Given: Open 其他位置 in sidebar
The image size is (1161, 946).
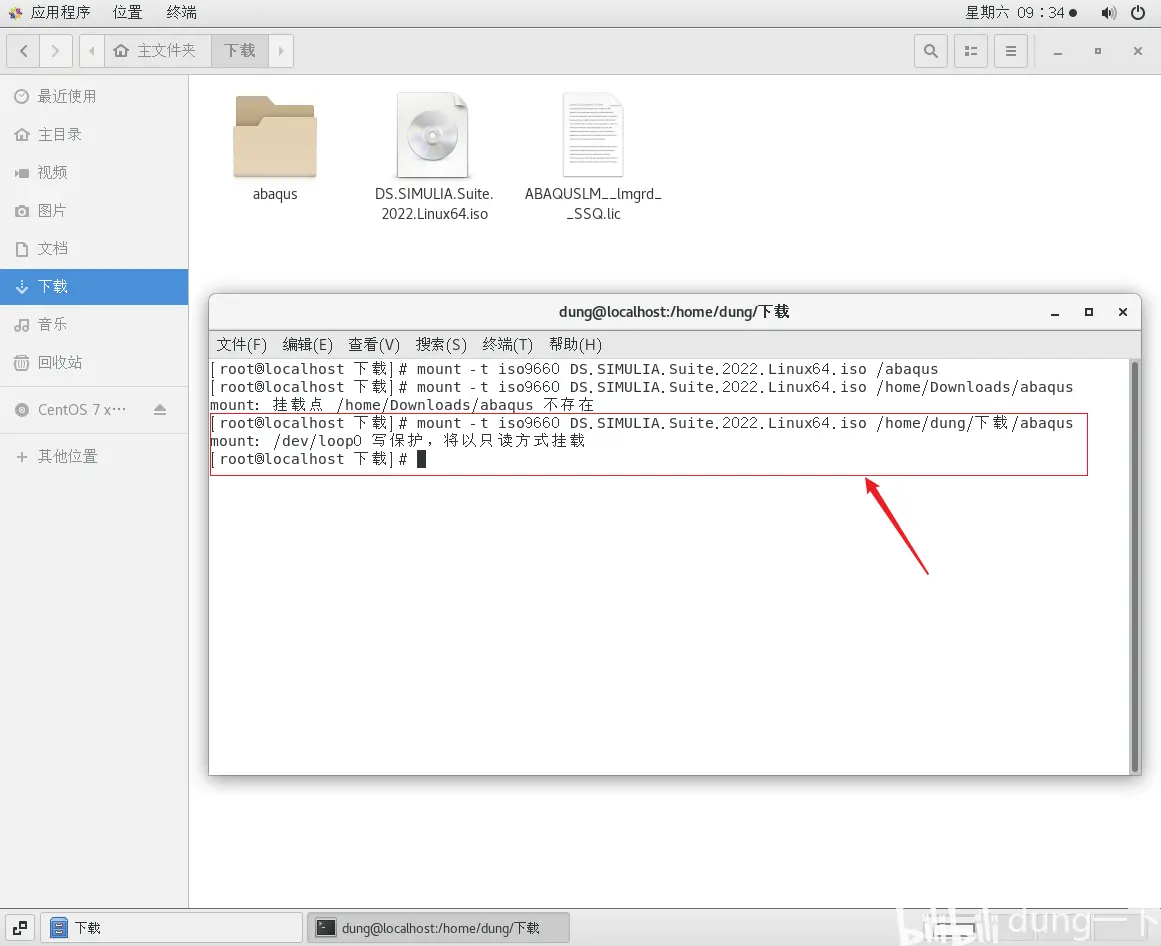Looking at the screenshot, I should 94,457.
